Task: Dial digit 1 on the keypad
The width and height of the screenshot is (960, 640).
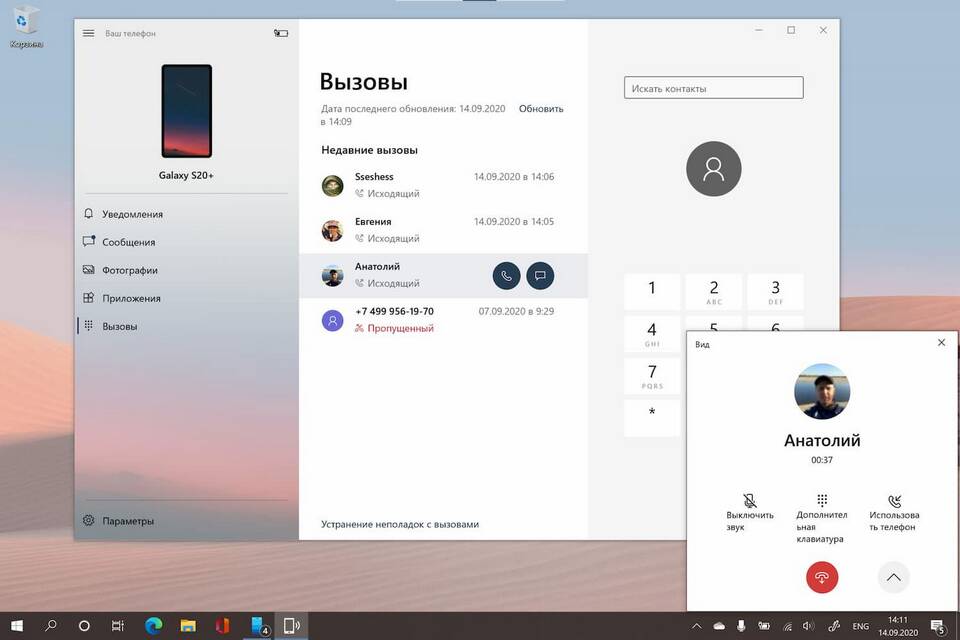Action: click(x=651, y=292)
